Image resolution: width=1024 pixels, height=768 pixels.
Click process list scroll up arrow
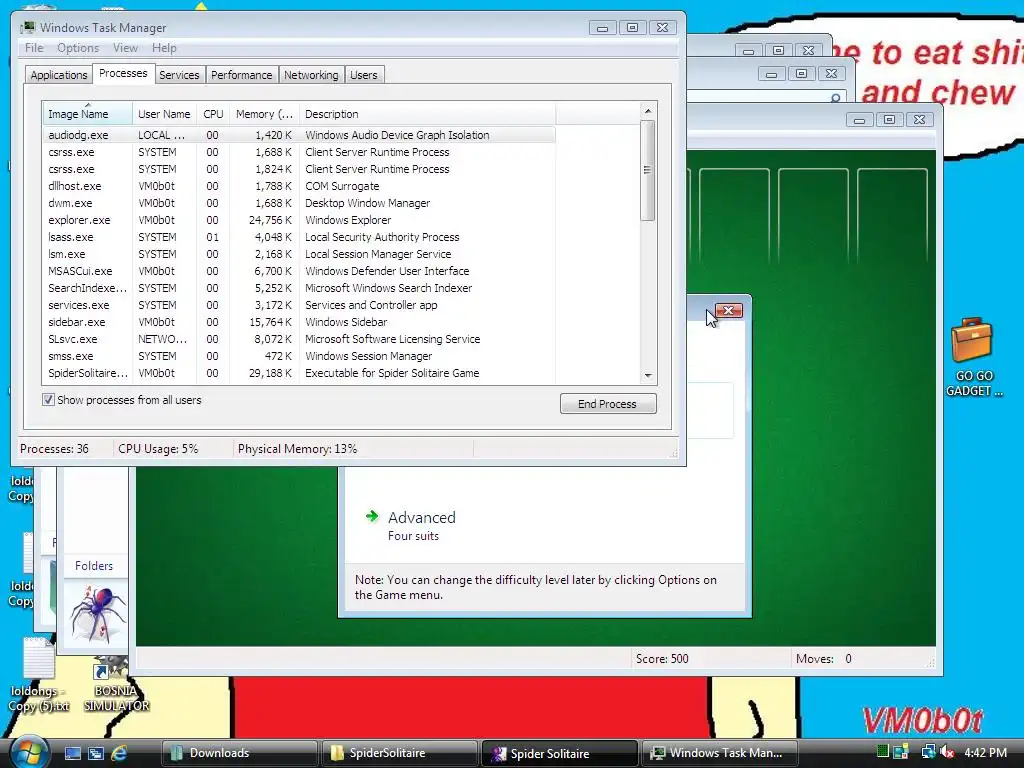[x=648, y=111]
